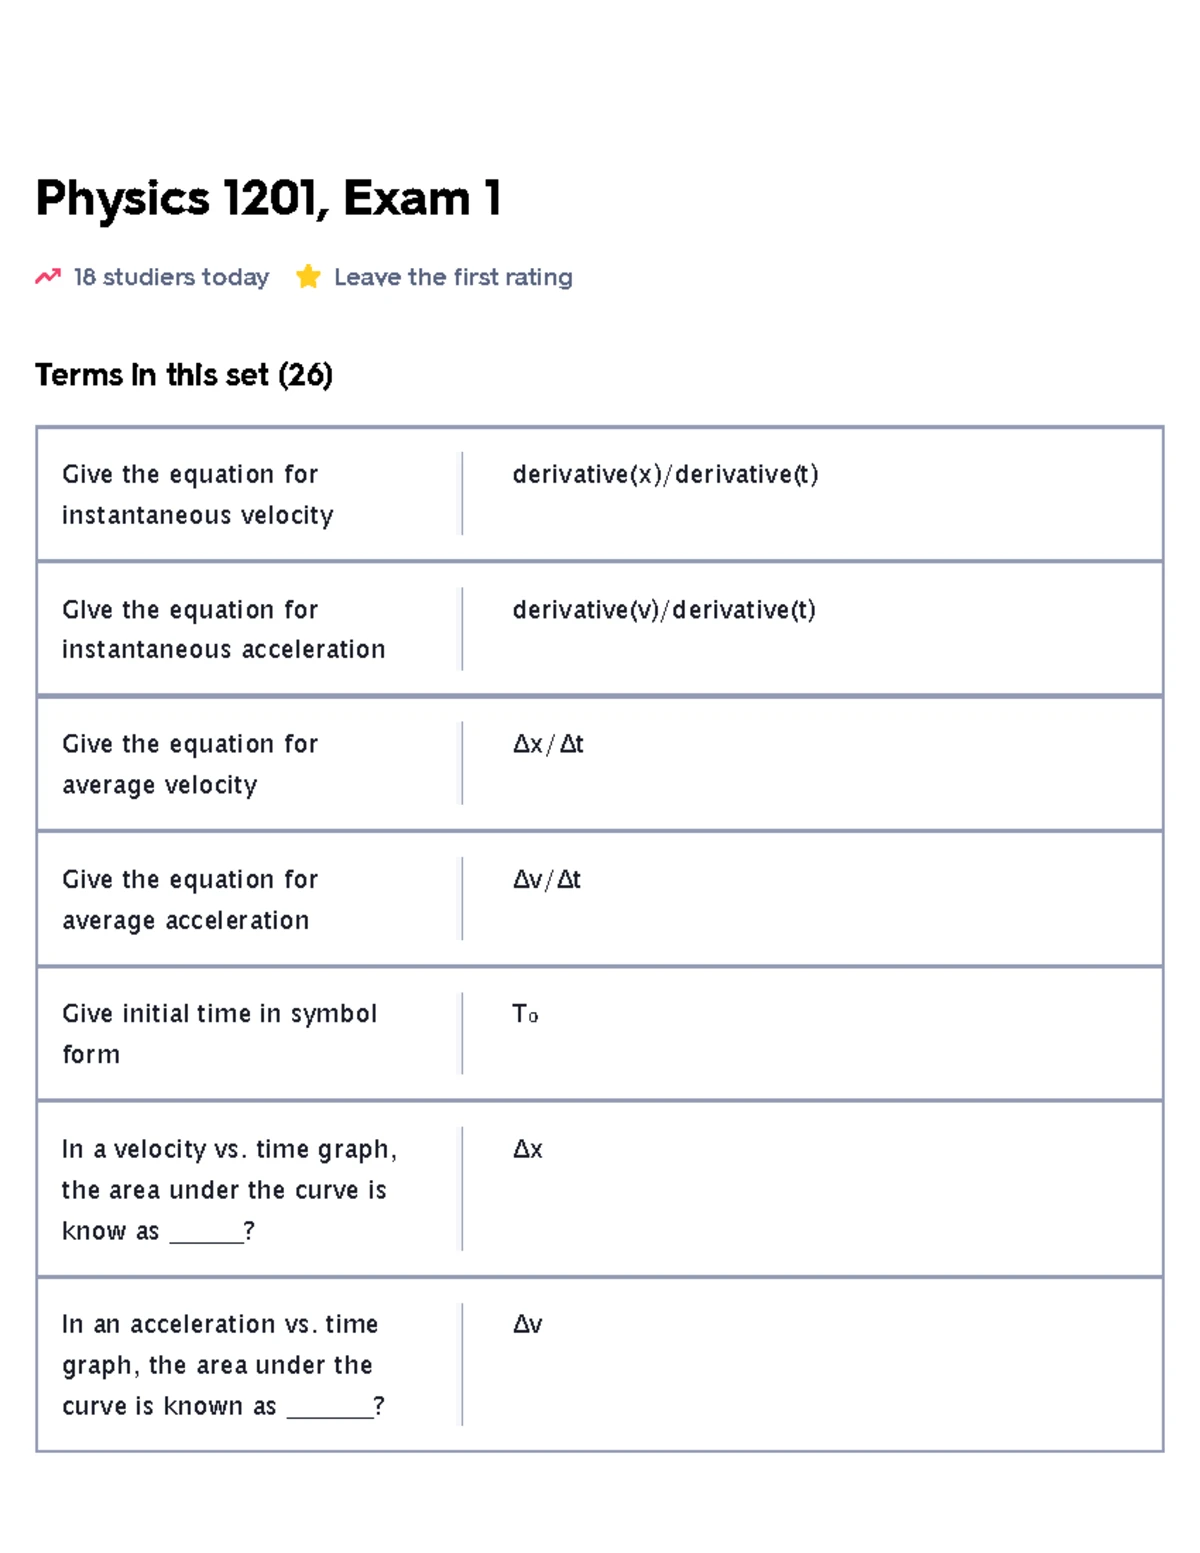Click the Δv/Δt definition

coord(547,880)
